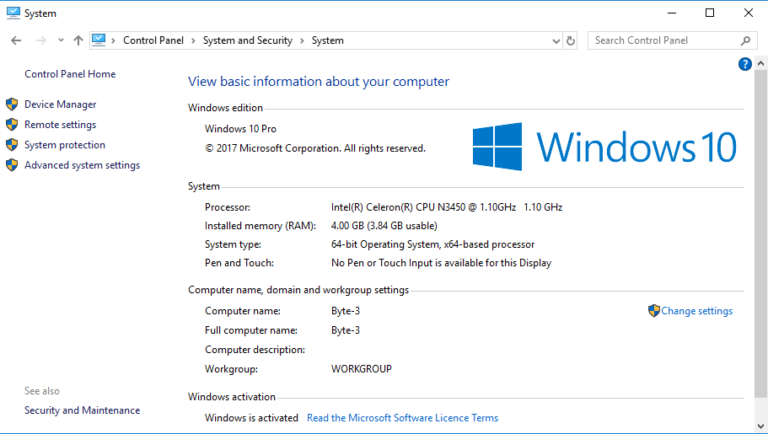
Task: Select Computer name value 'Byte-3'
Action: pos(345,311)
